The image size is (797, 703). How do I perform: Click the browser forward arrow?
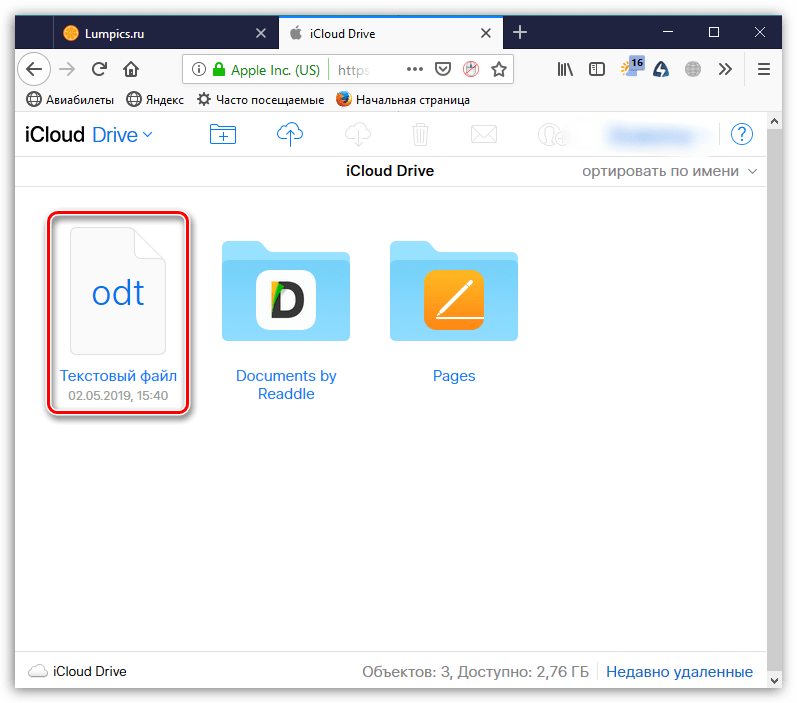(67, 69)
